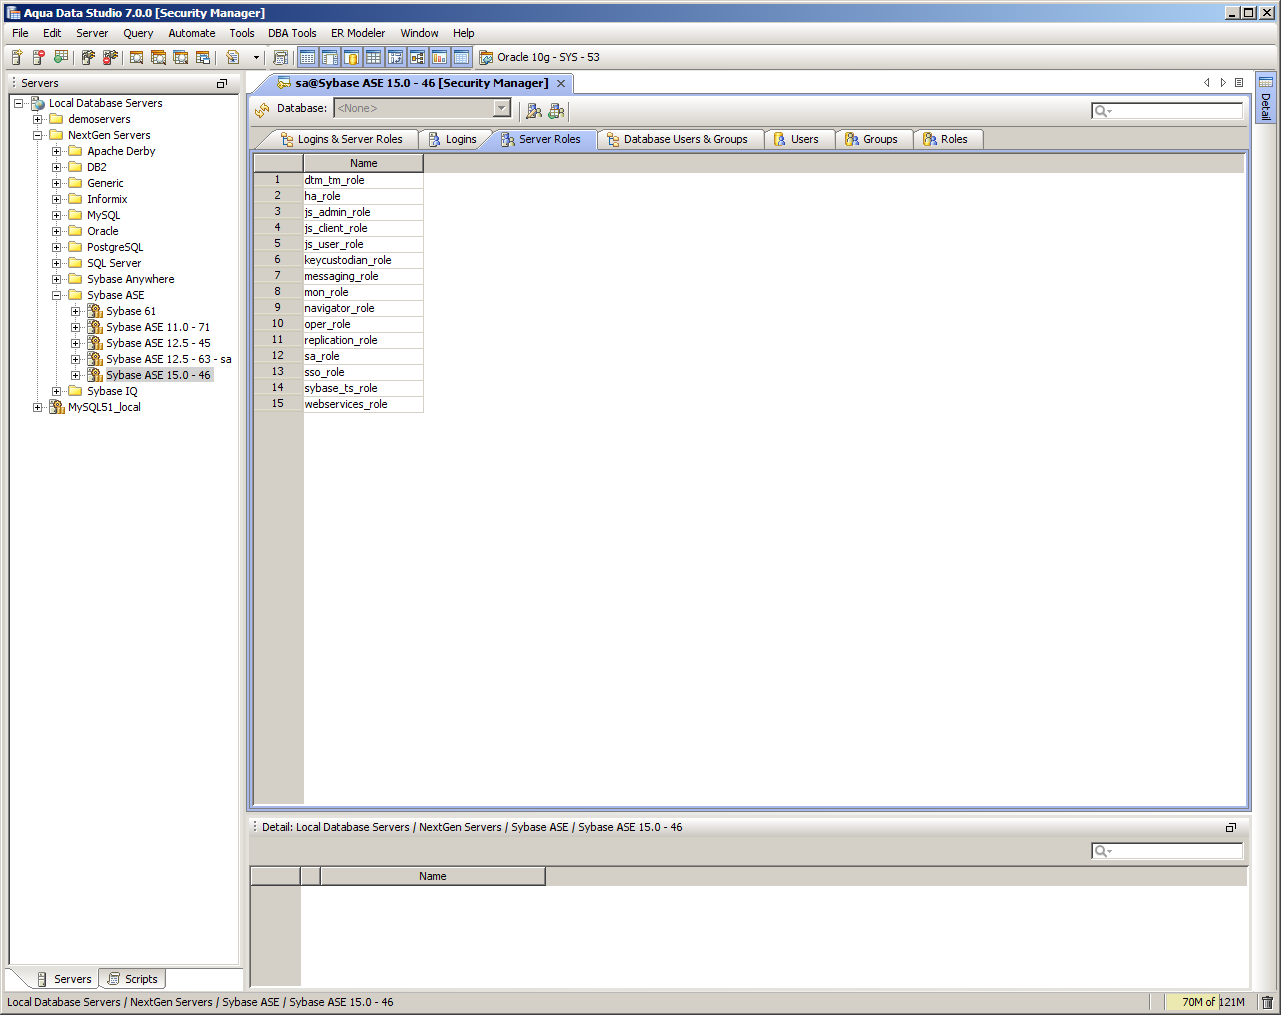The height and width of the screenshot is (1015, 1281).
Task: Click the 70M of 121M memory indicator
Action: [x=1213, y=1002]
